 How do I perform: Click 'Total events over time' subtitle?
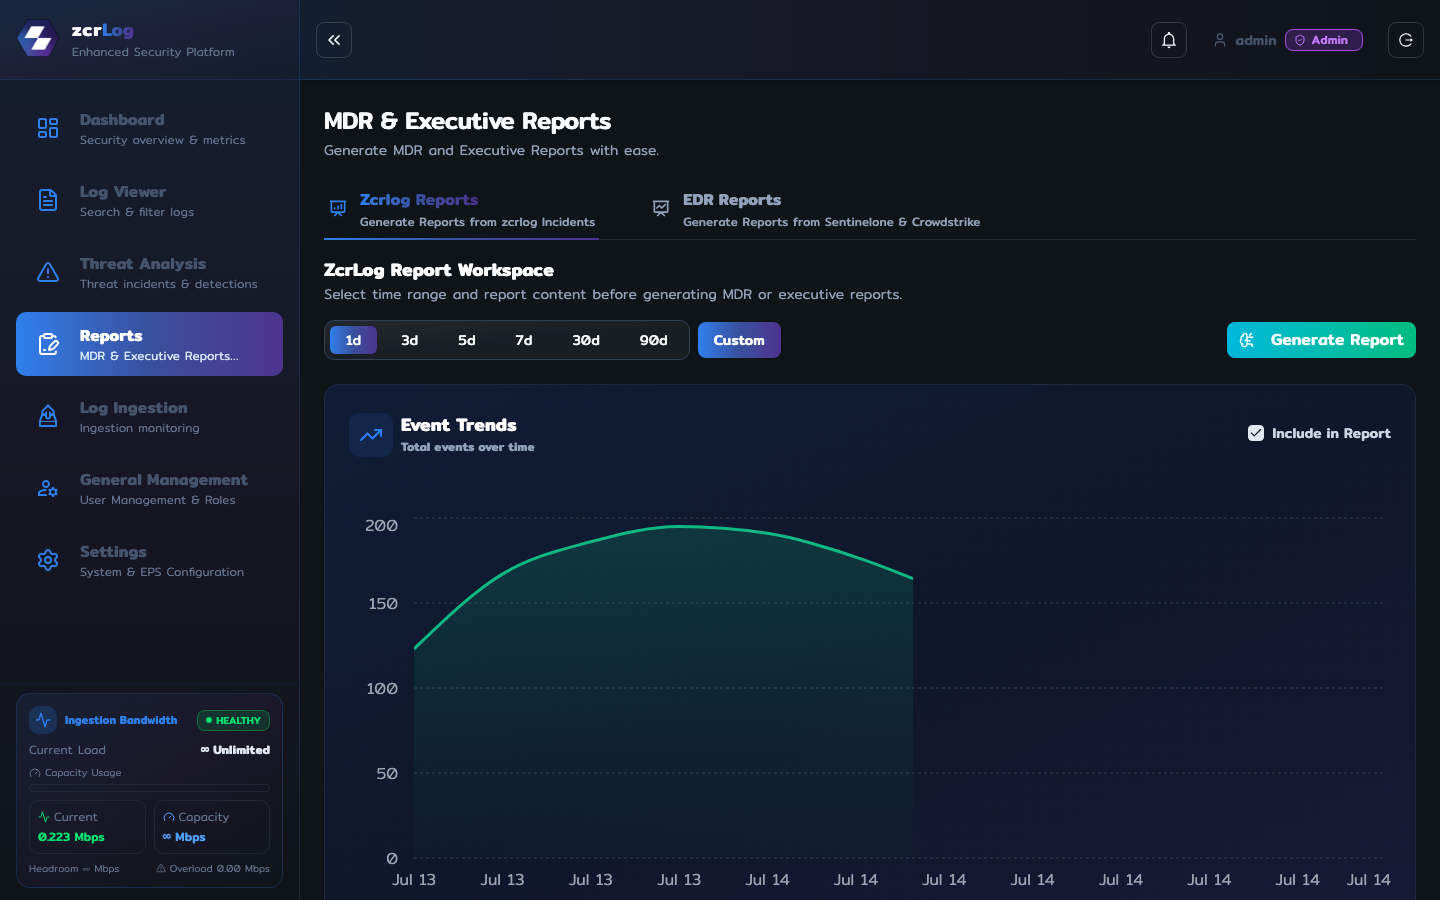(x=467, y=447)
